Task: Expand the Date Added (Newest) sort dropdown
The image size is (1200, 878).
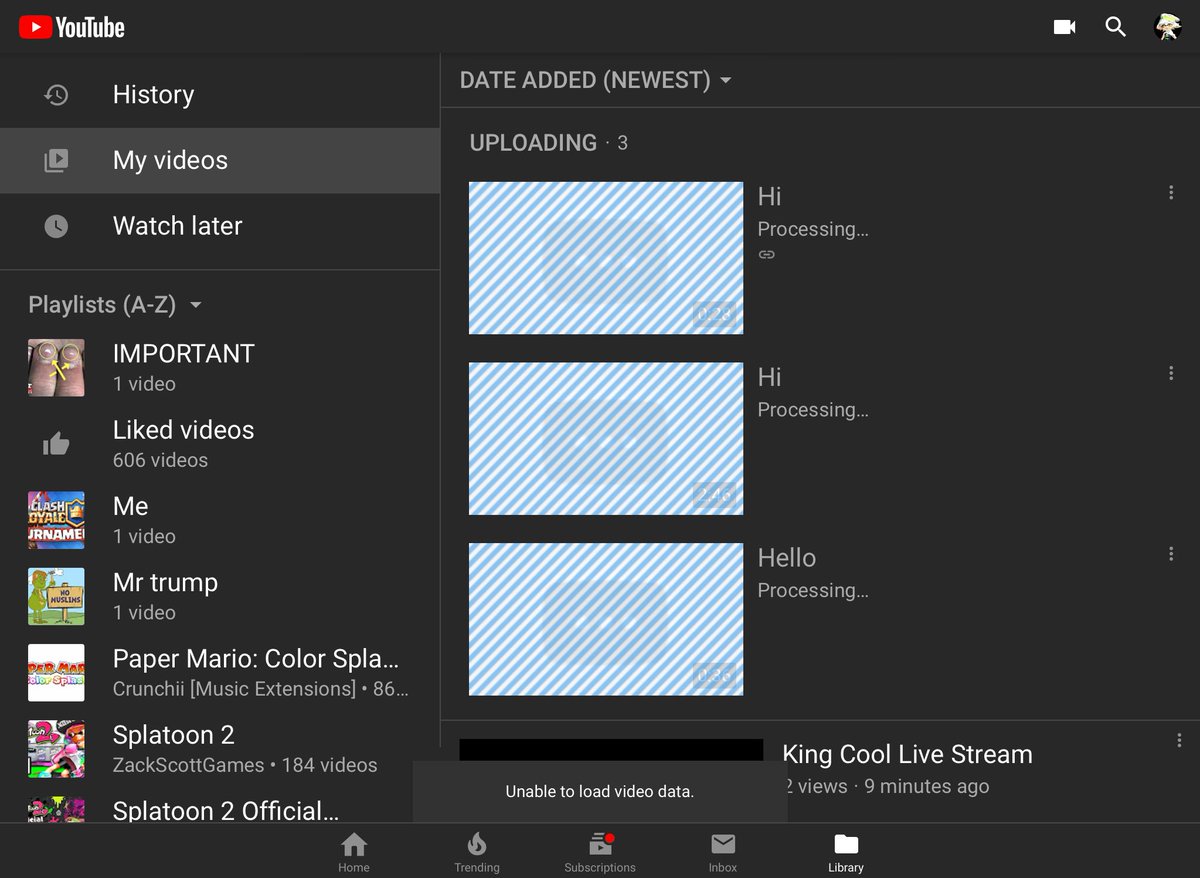Action: 596,80
